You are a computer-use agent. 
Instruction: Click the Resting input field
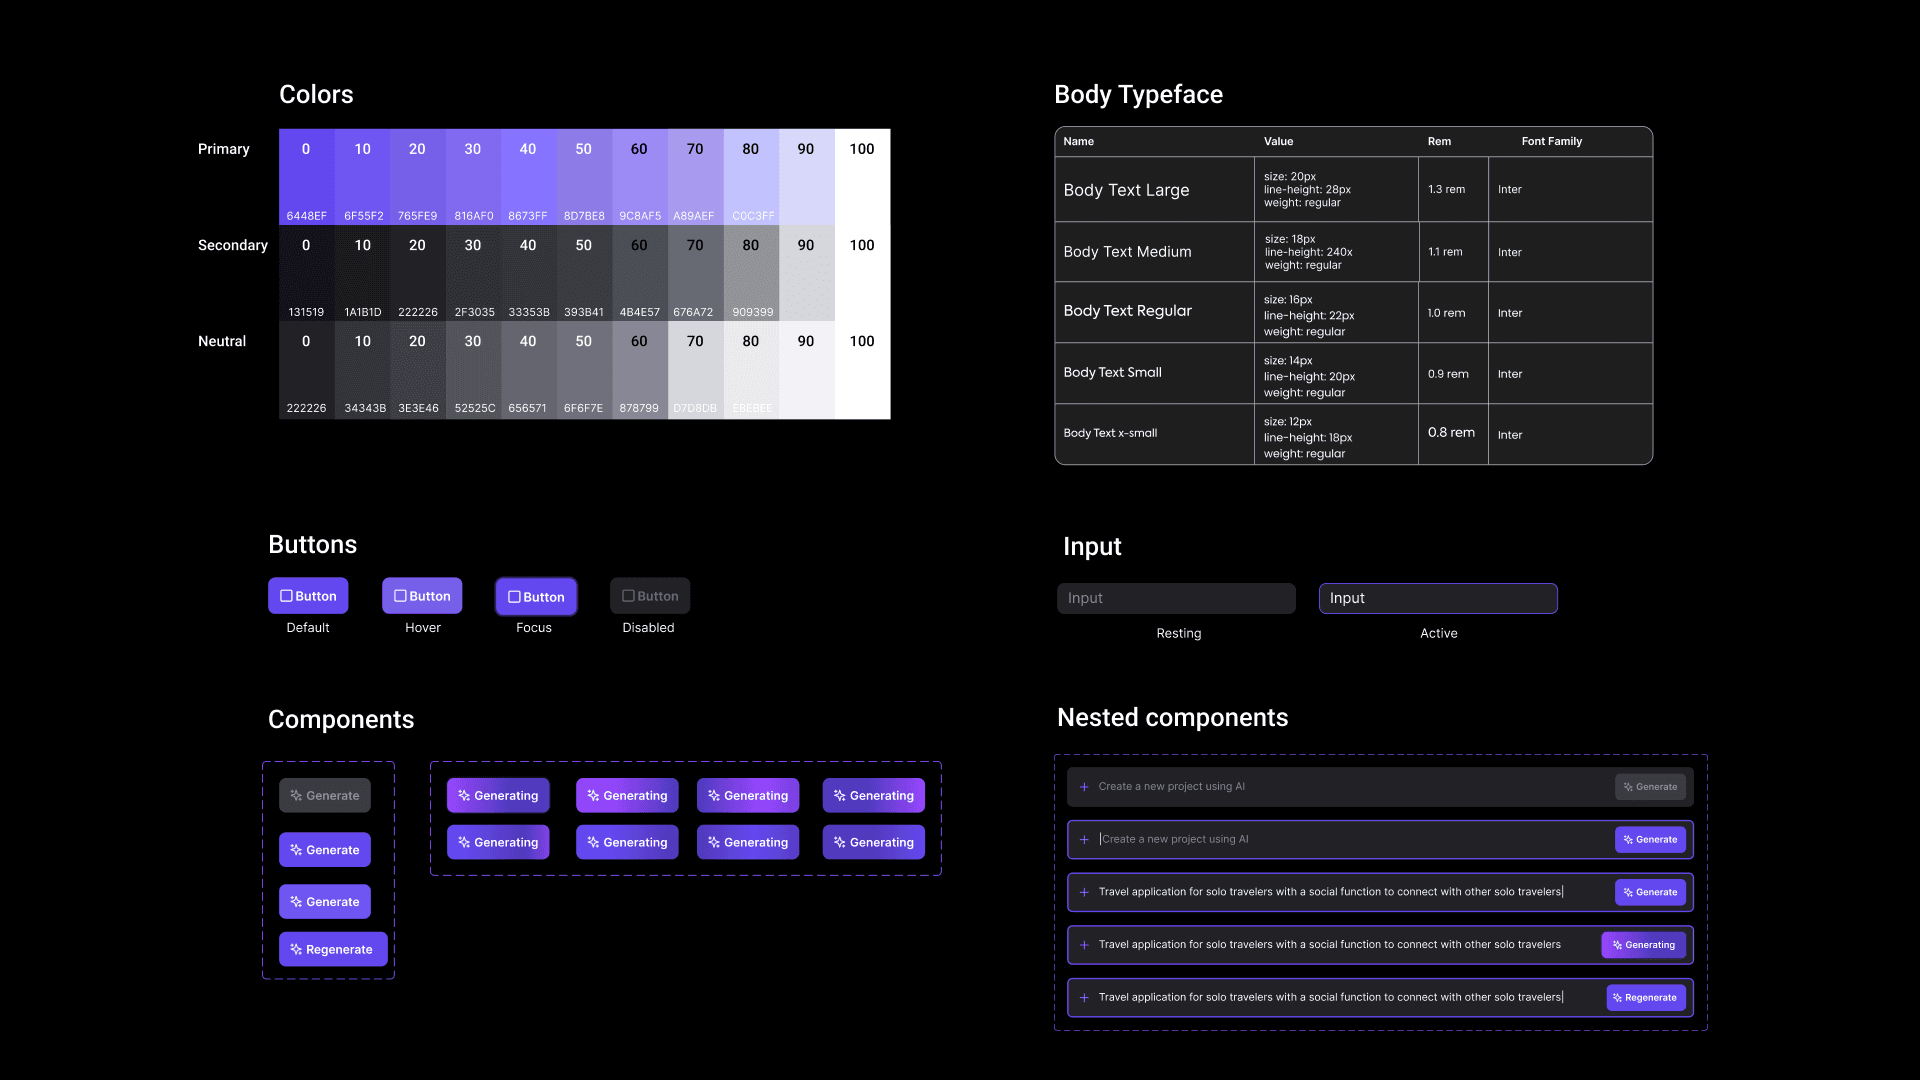coord(1176,598)
